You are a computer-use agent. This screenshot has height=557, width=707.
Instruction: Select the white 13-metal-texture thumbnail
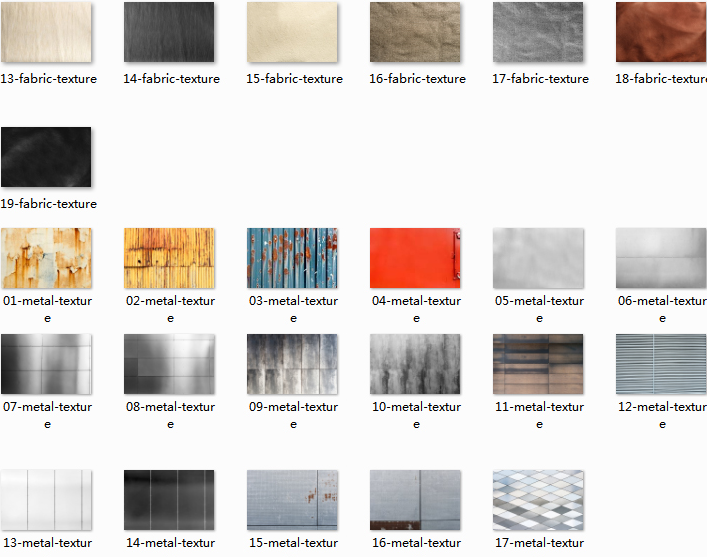pyautogui.click(x=46, y=500)
